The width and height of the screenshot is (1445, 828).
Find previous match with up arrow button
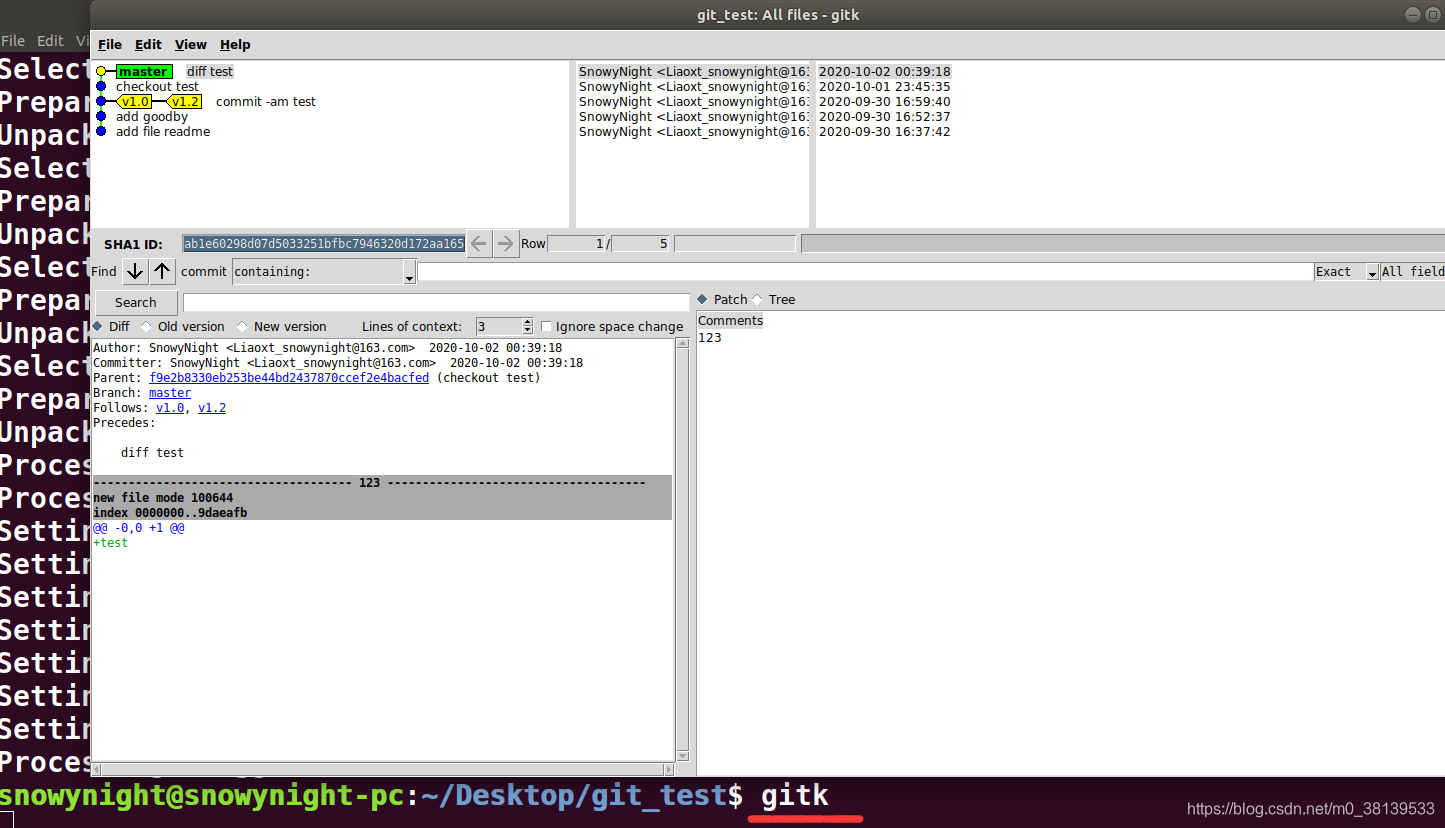[x=162, y=271]
